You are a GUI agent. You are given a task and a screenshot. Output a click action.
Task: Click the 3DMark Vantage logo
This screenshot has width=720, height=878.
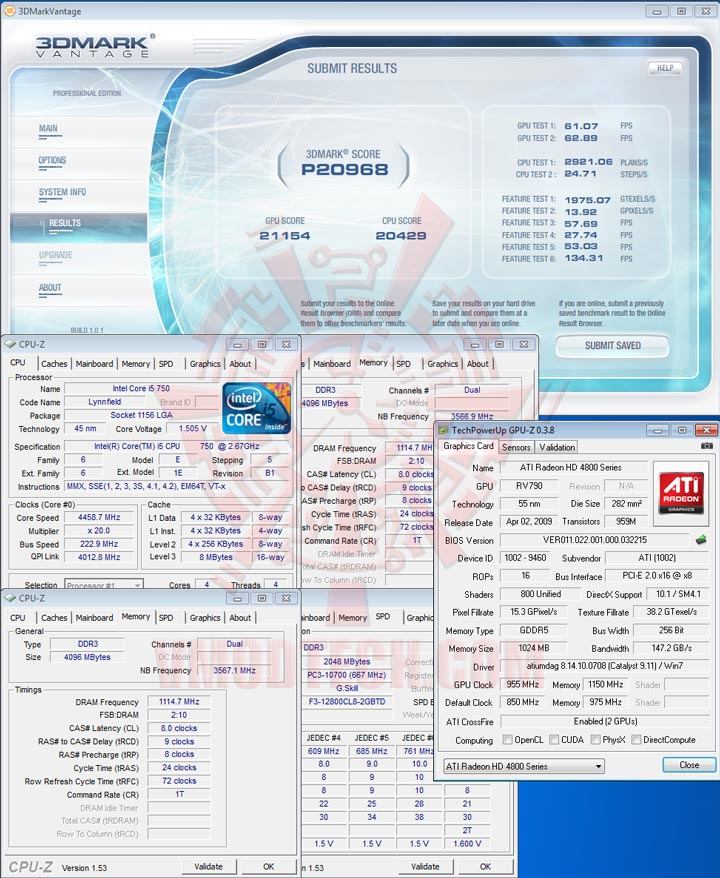pos(95,46)
